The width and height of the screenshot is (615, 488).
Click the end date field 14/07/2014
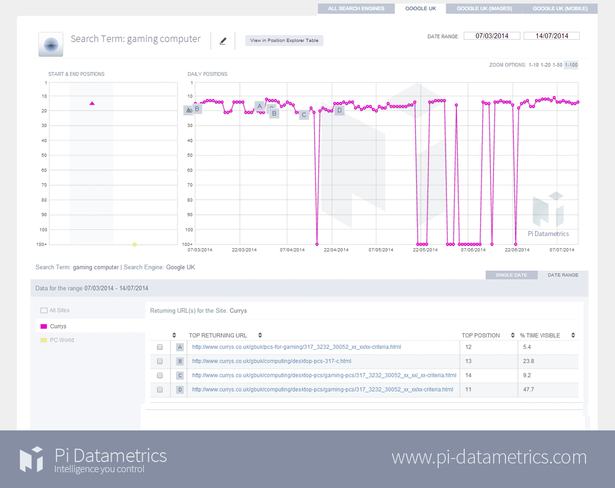(551, 36)
